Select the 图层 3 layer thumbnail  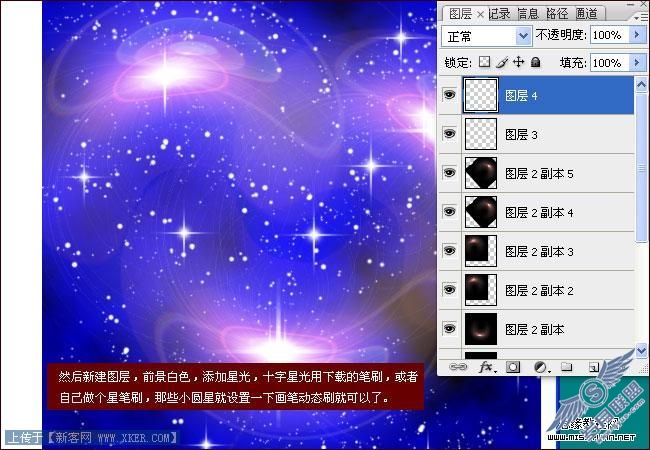481,134
